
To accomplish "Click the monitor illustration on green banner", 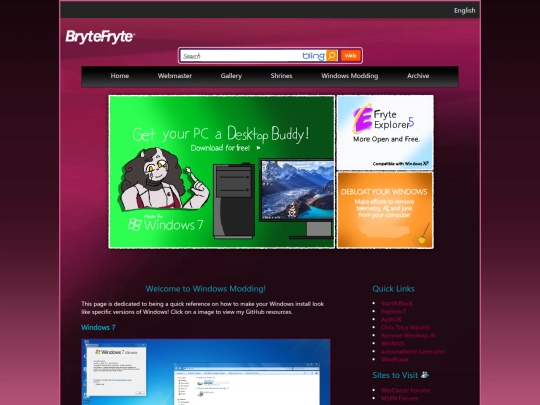I will [297, 199].
